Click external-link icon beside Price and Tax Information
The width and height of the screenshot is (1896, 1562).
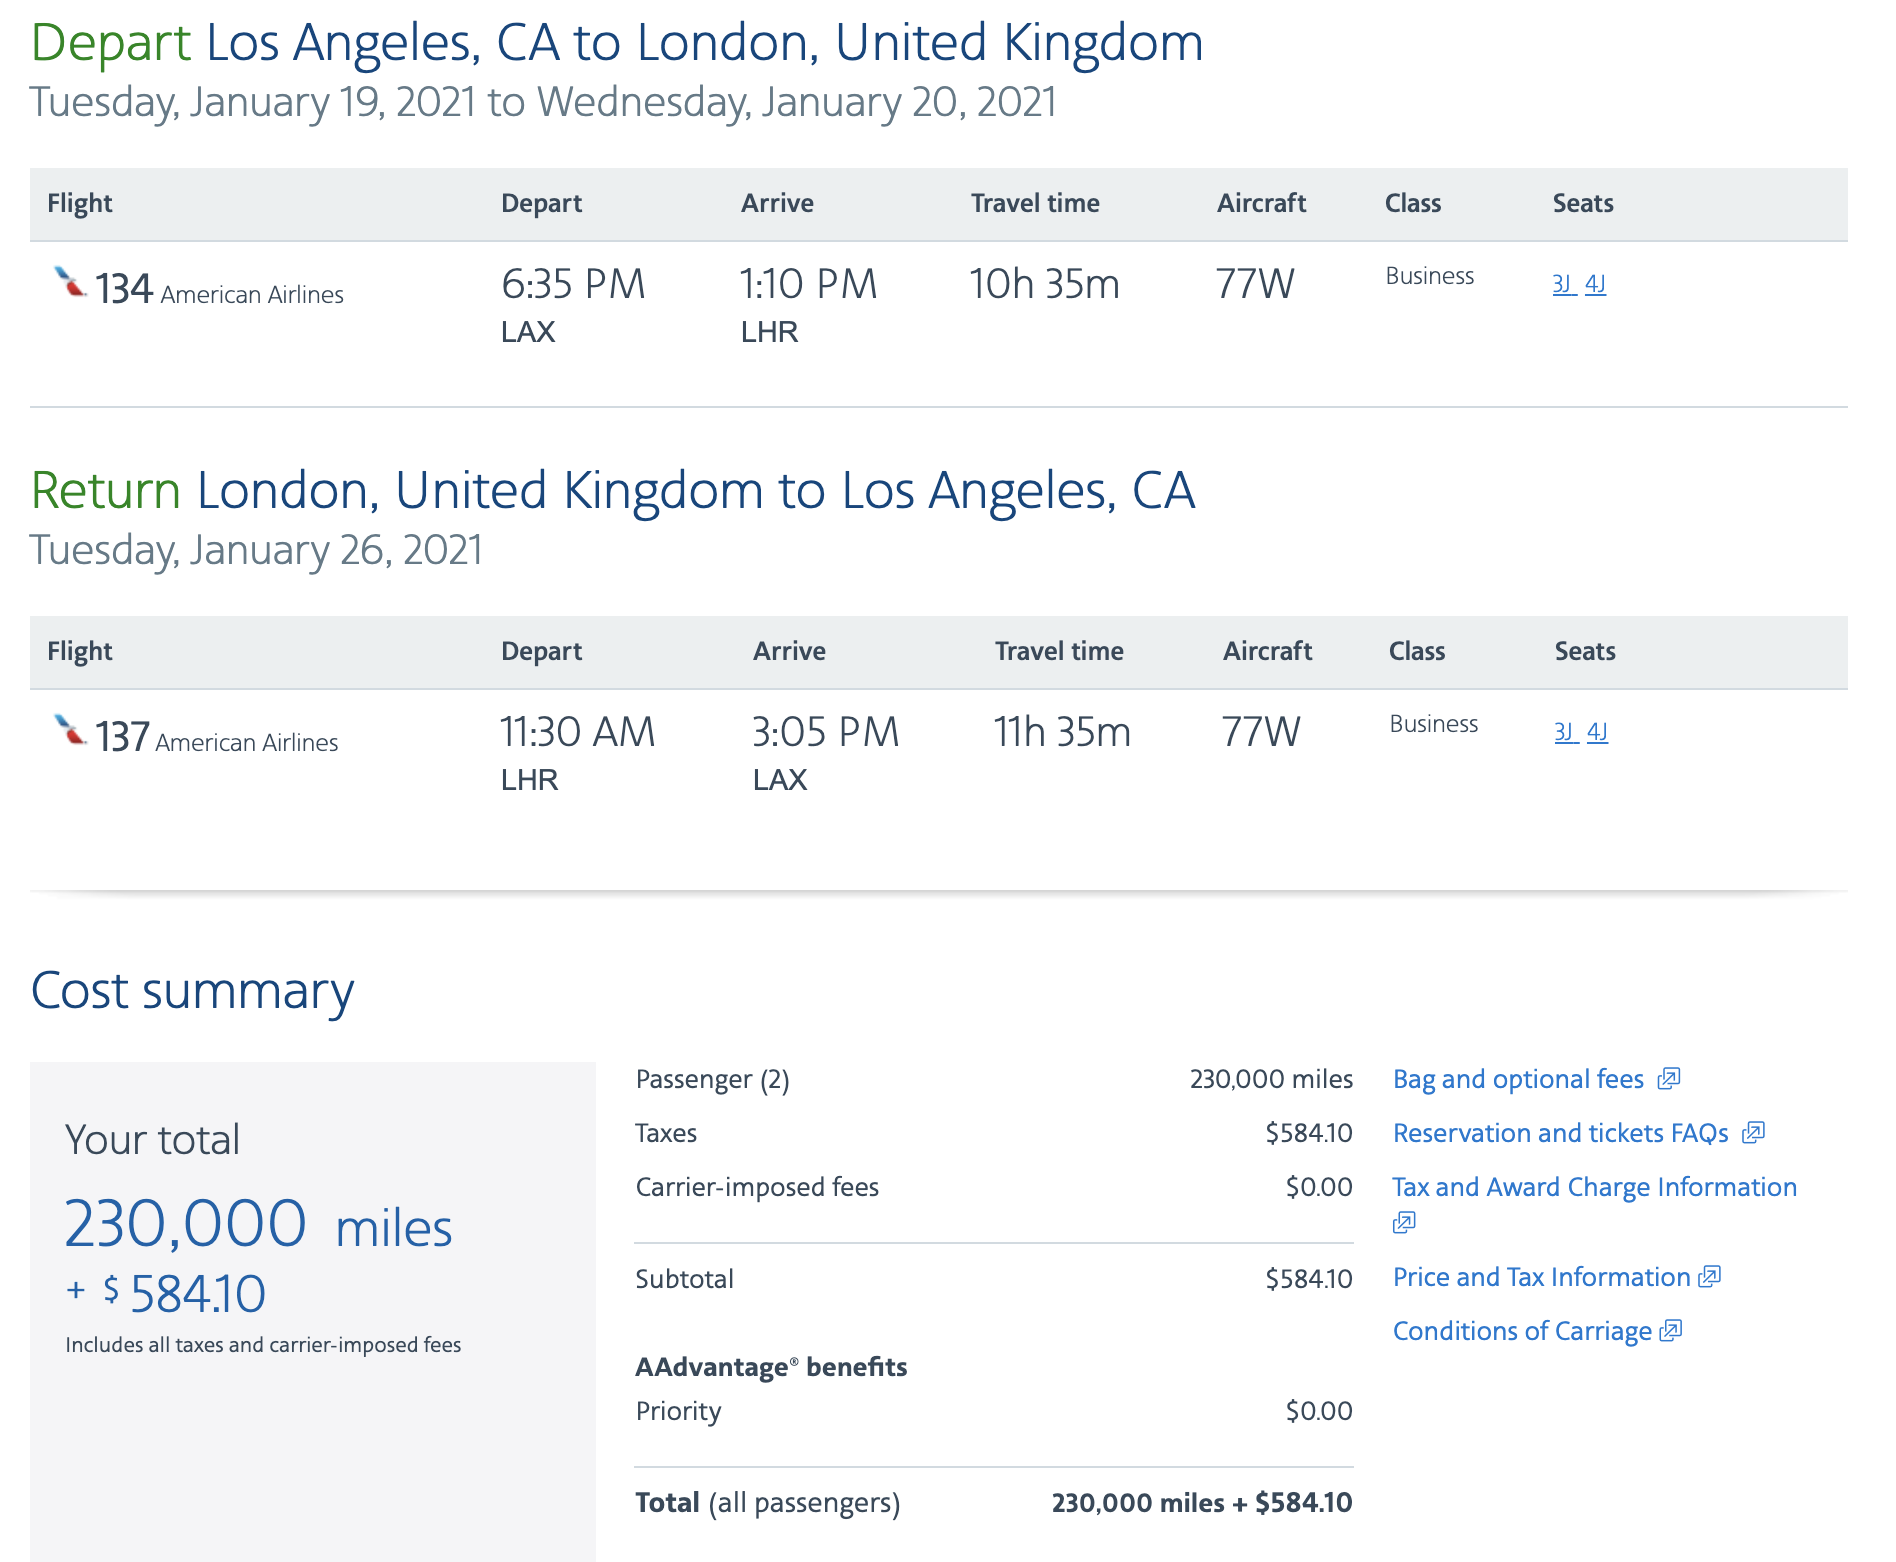click(x=1710, y=1277)
